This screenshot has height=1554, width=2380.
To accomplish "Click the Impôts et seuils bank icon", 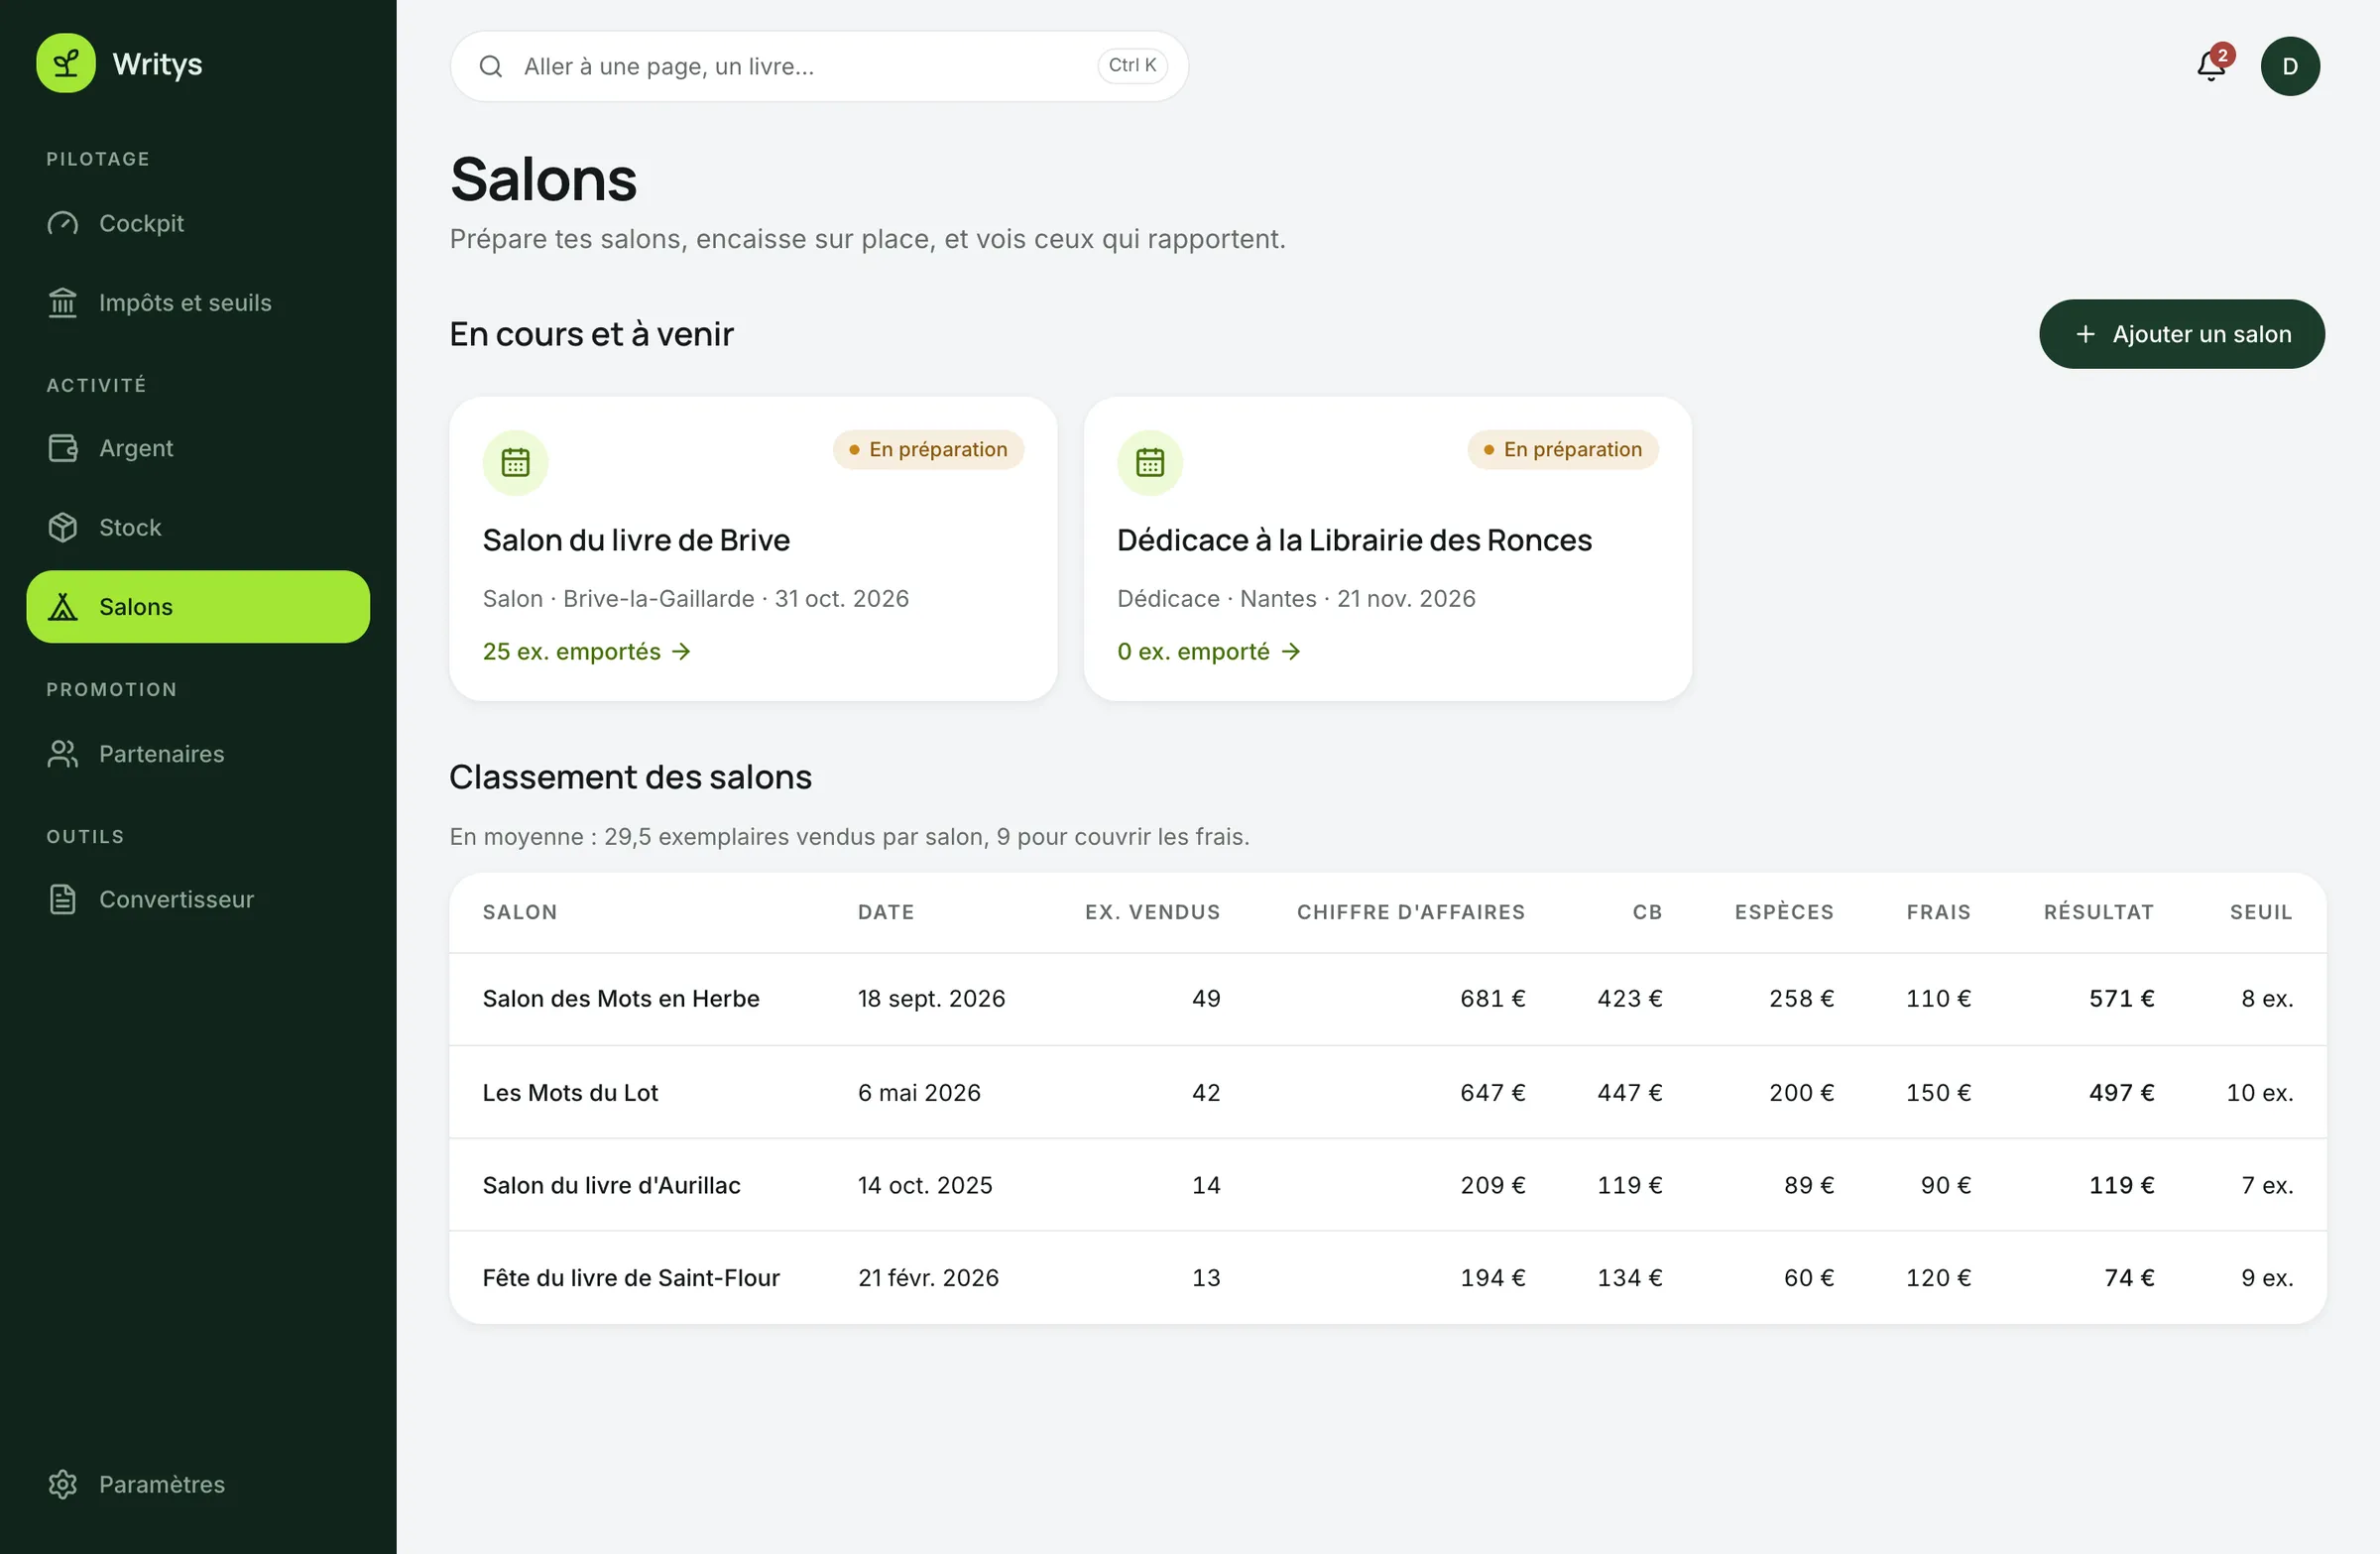I will (x=63, y=302).
